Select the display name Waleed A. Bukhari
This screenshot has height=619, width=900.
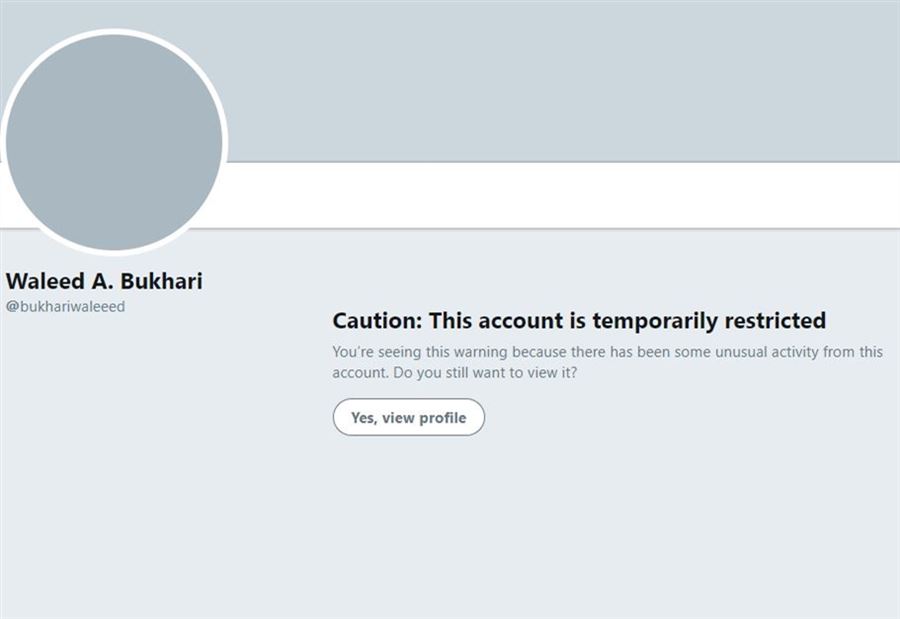point(104,281)
